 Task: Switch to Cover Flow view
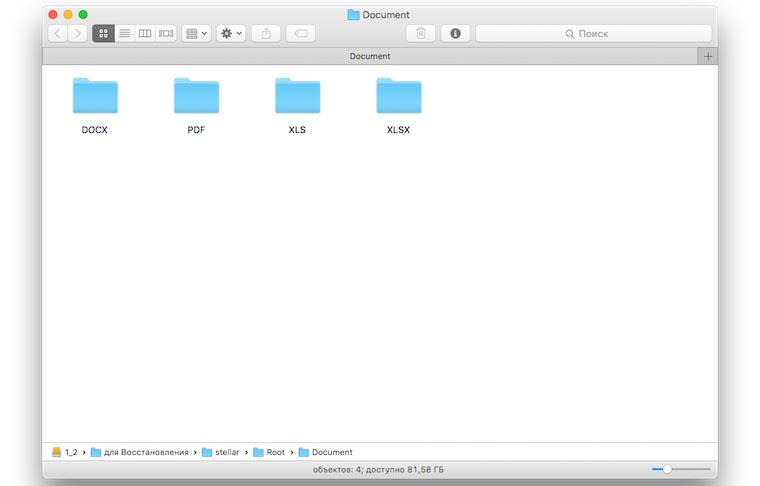pos(166,33)
